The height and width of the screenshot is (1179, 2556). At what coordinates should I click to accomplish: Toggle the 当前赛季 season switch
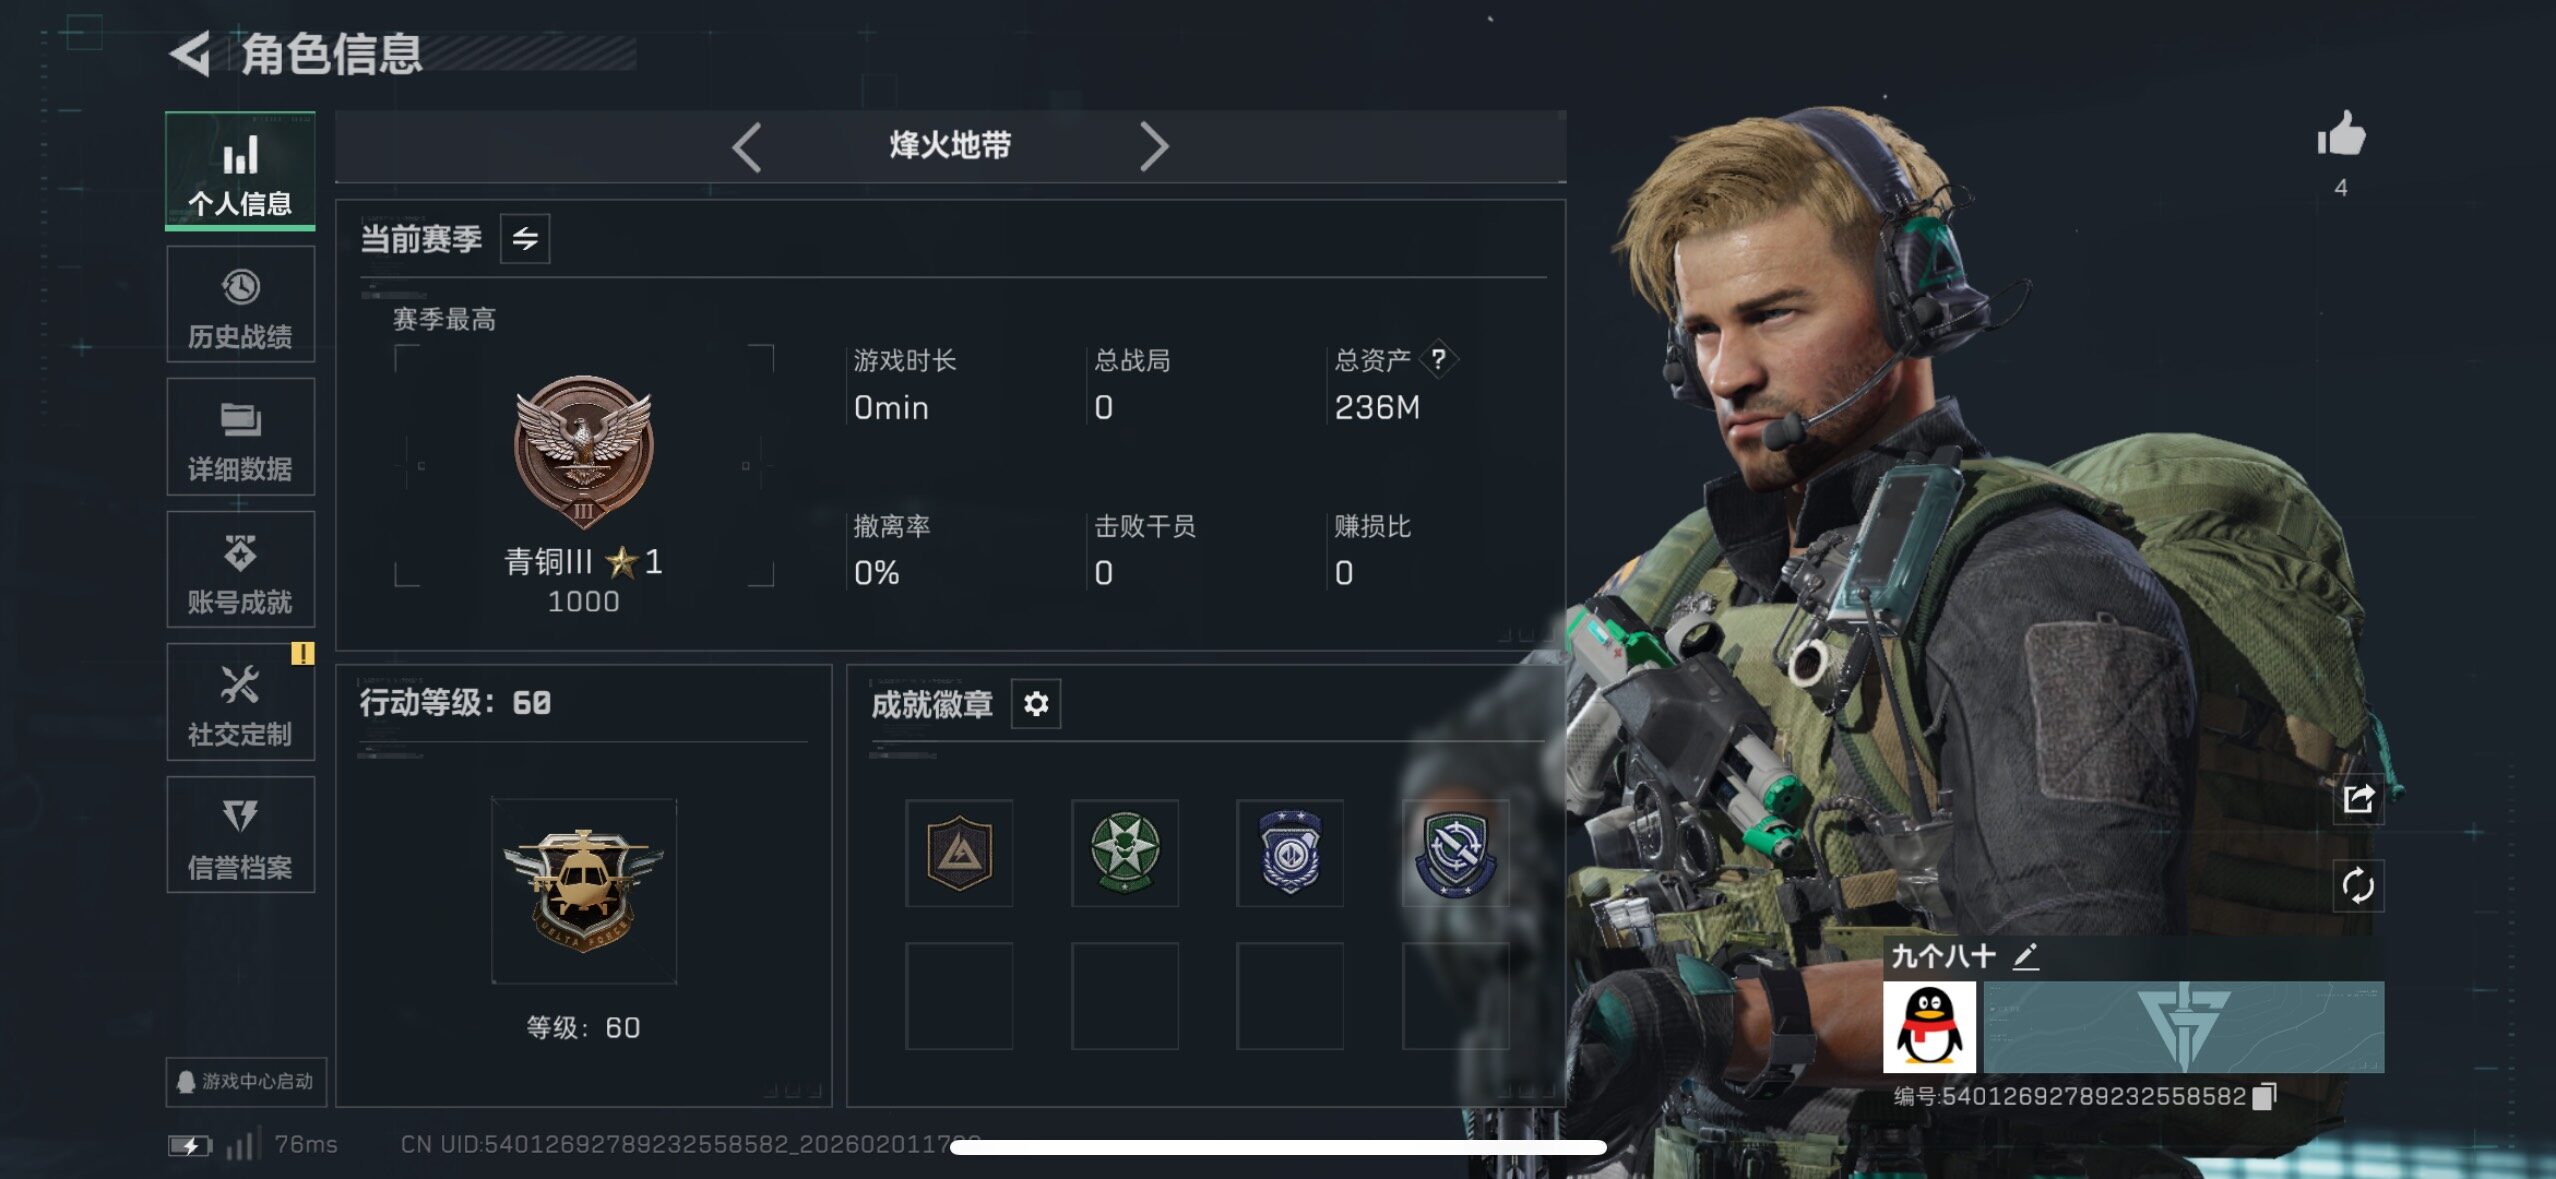(525, 239)
